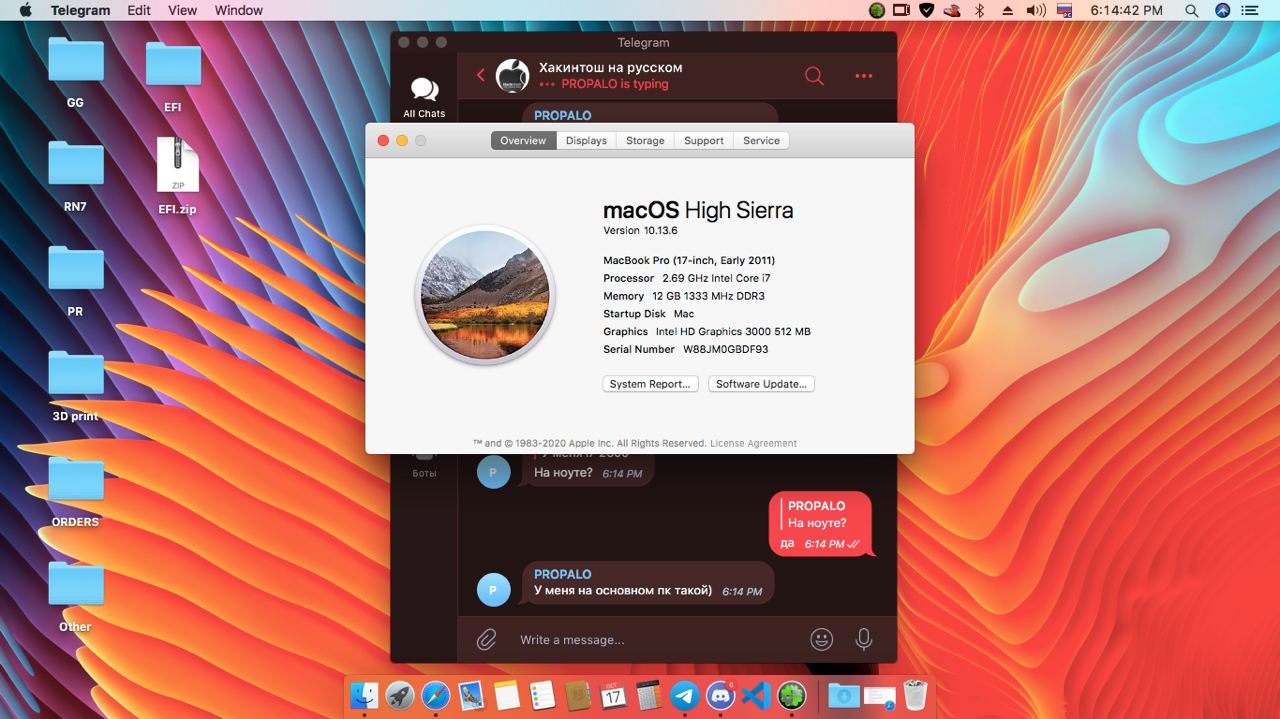The height and width of the screenshot is (719, 1280).
Task: Click the System Report... button
Action: click(650, 384)
